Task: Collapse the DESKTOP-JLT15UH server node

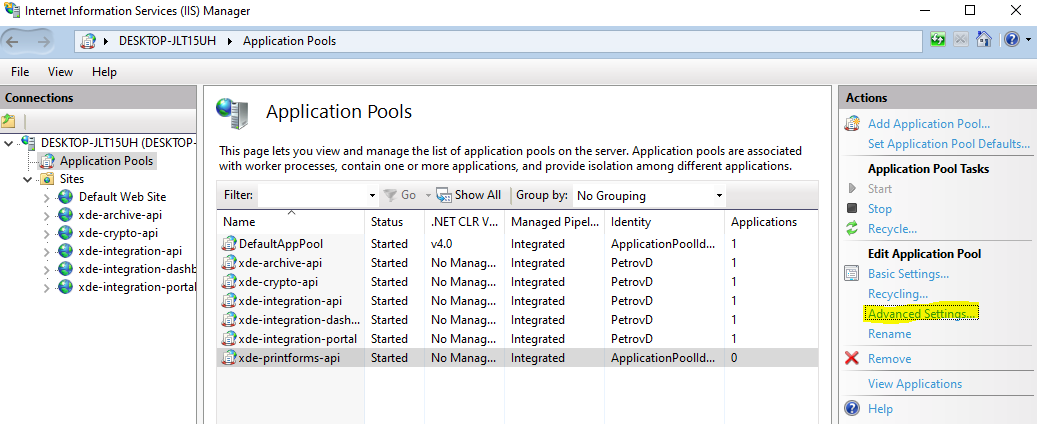Action: pyautogui.click(x=7, y=143)
